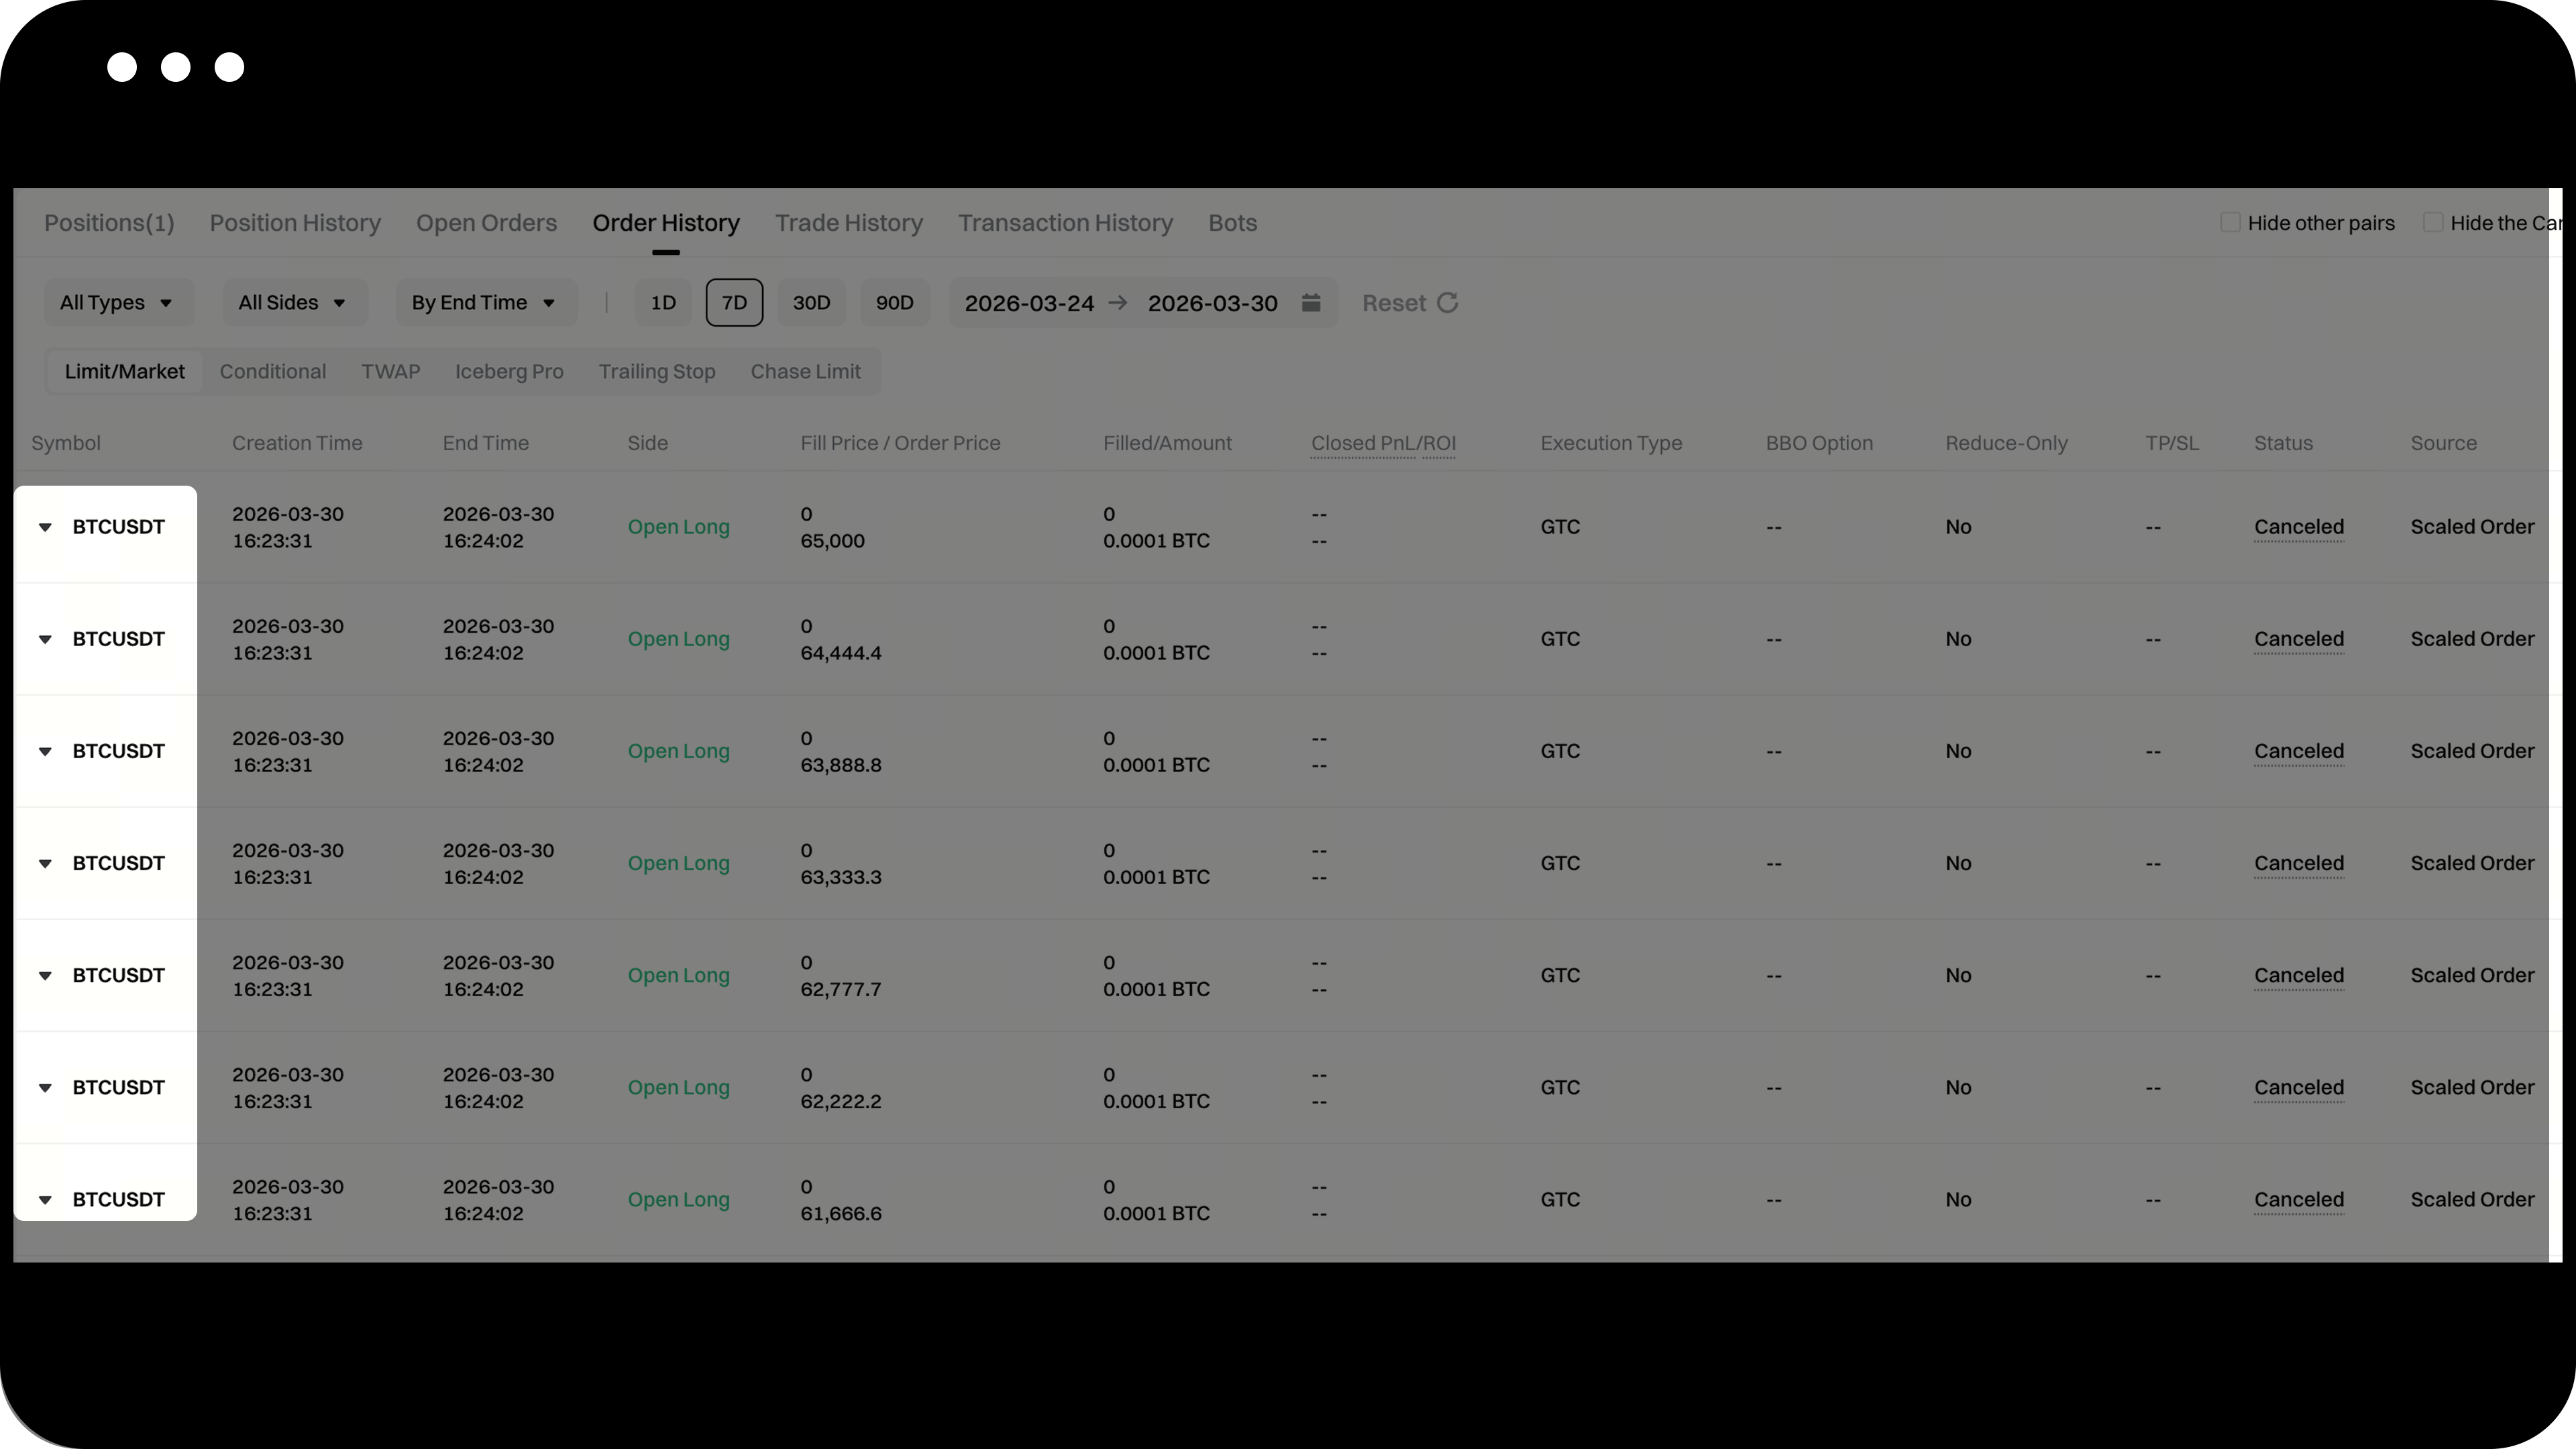Expand the 61,666.6 BTCUSDT order row arrow
2576x1449 pixels.
[45, 1199]
